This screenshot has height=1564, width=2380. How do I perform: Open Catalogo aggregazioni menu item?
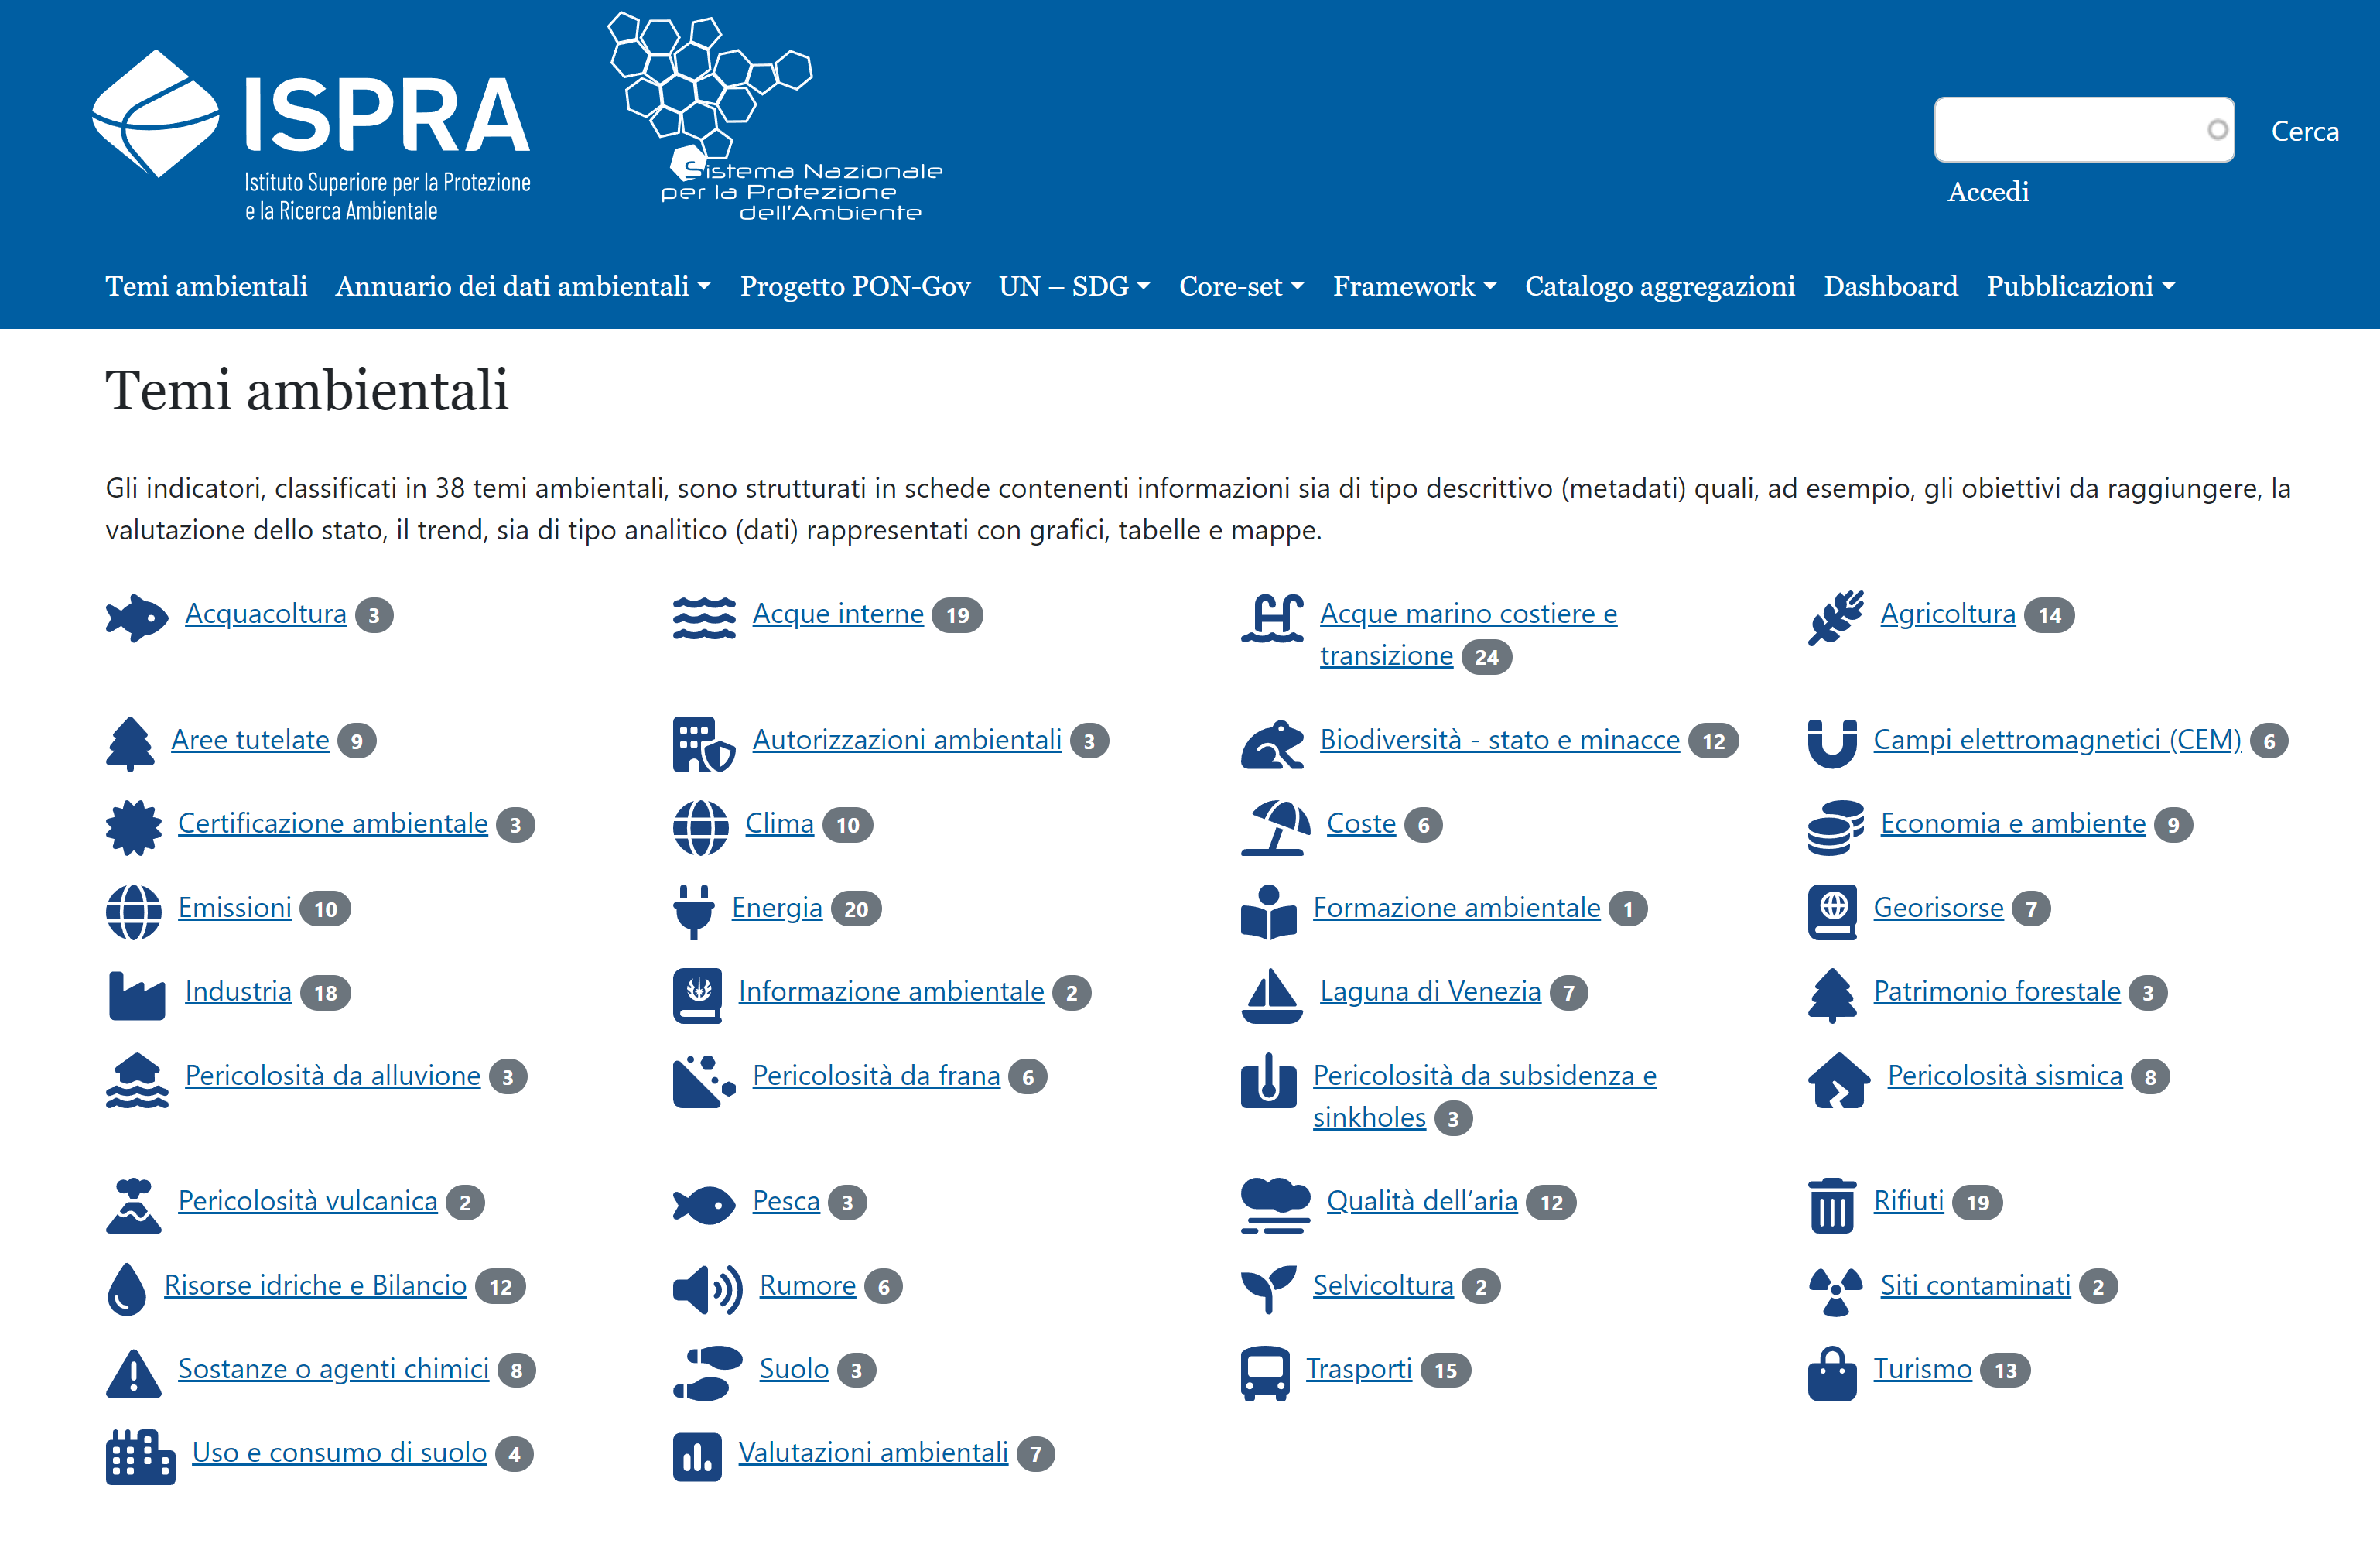tap(1659, 286)
